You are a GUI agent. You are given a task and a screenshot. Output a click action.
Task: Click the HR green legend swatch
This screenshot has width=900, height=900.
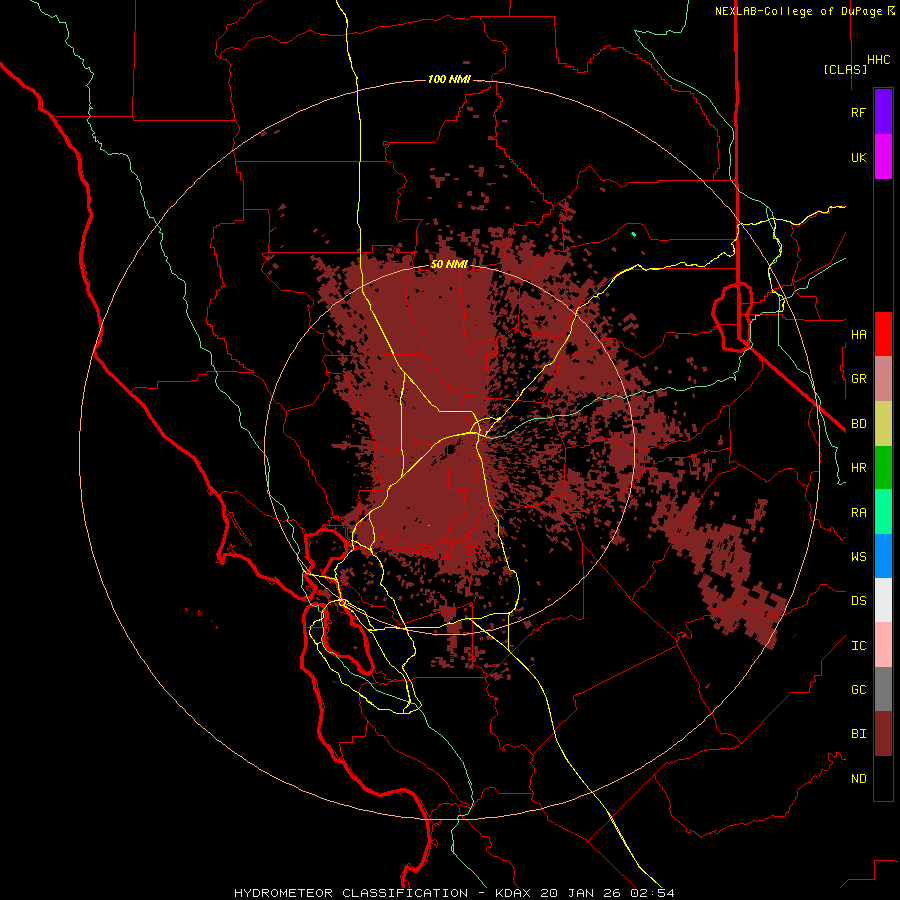[x=883, y=468]
